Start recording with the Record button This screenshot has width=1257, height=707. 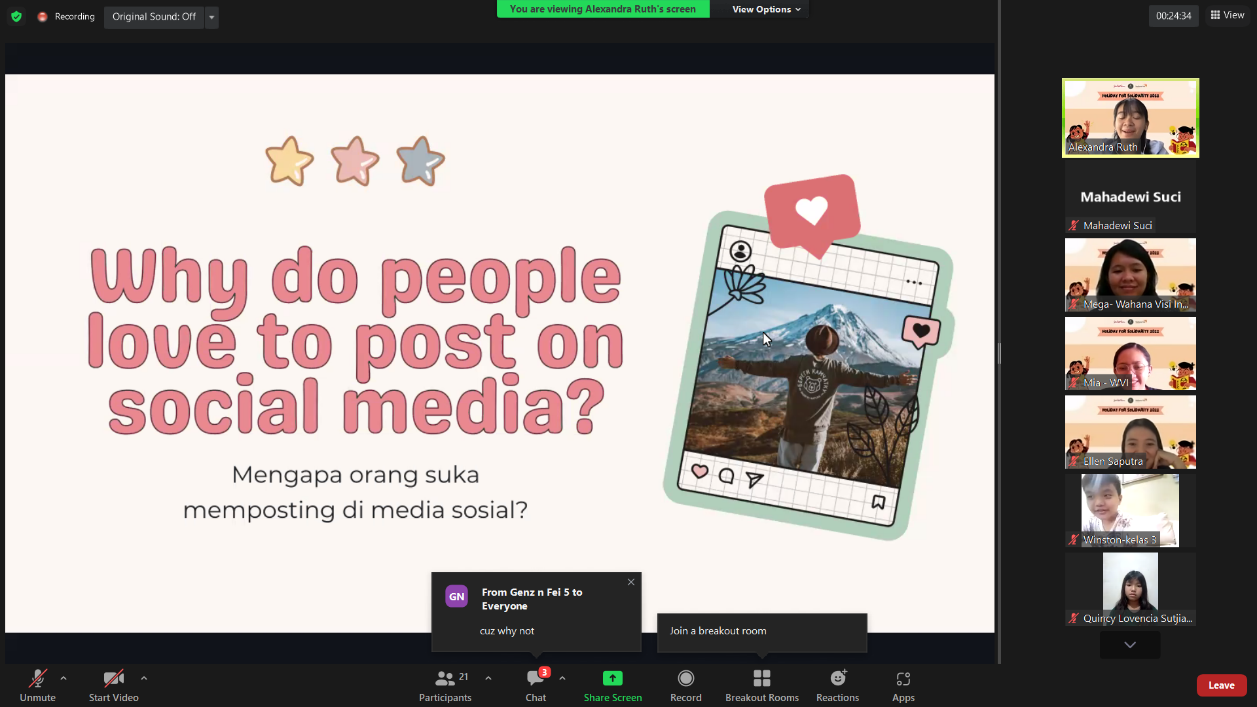[685, 685]
